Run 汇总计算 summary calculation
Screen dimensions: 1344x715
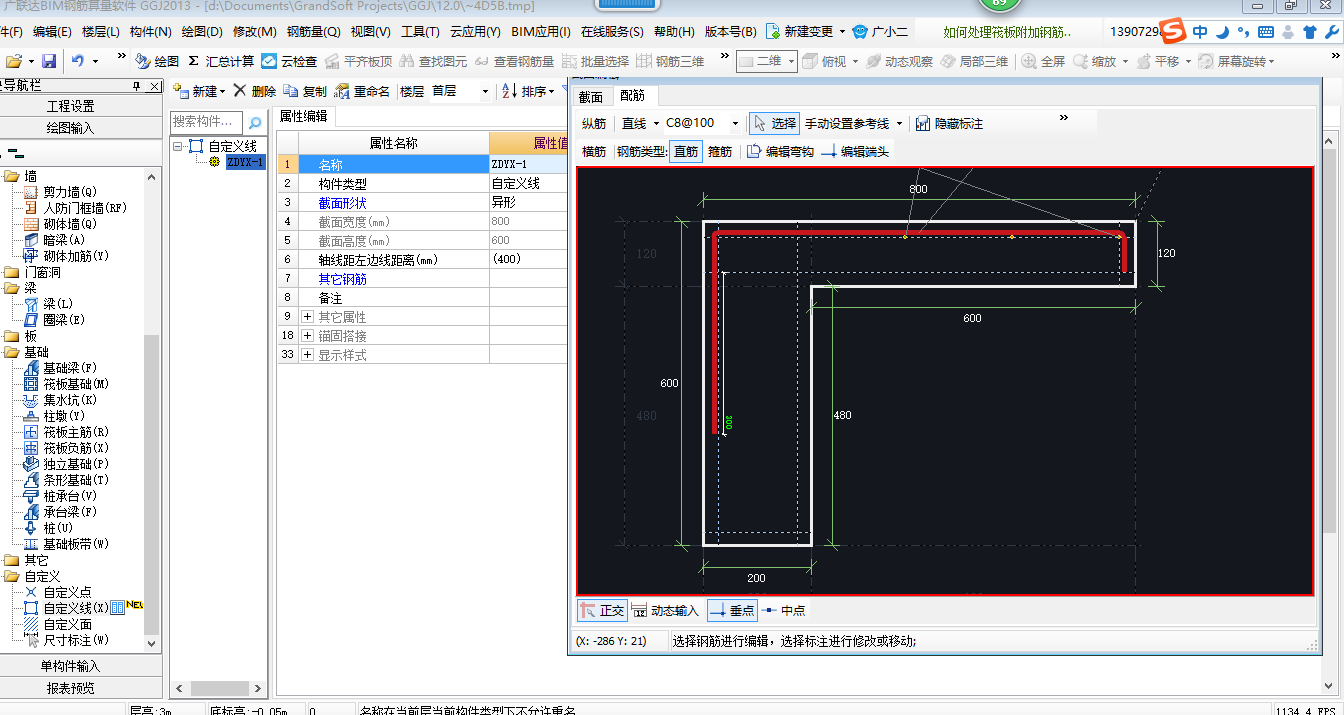pos(221,61)
